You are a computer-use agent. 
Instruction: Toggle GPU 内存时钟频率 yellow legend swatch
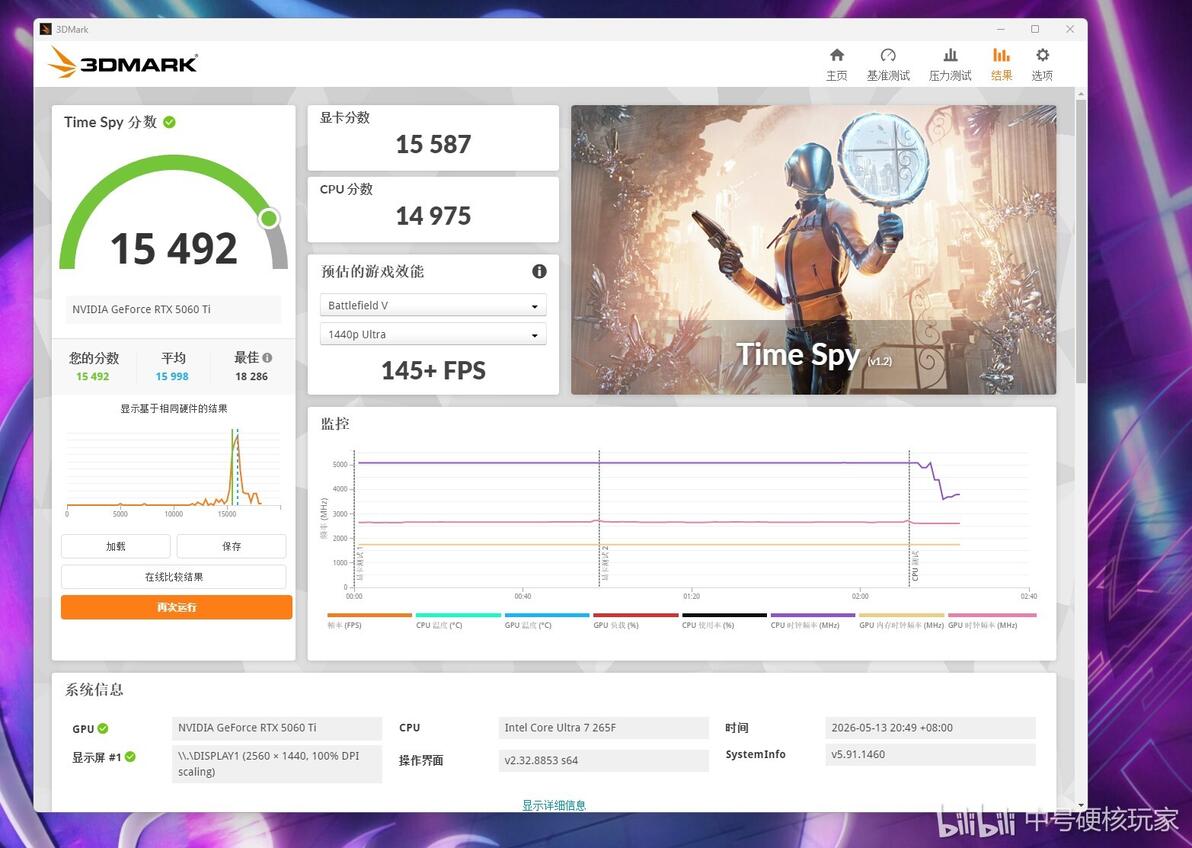(x=902, y=615)
